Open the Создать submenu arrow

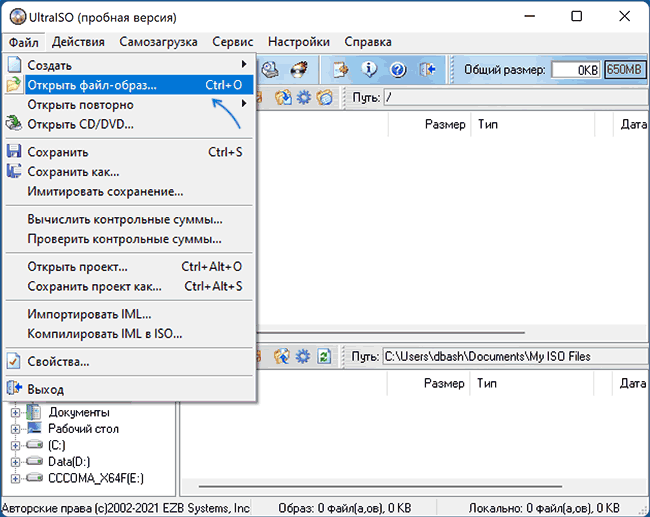coord(244,64)
